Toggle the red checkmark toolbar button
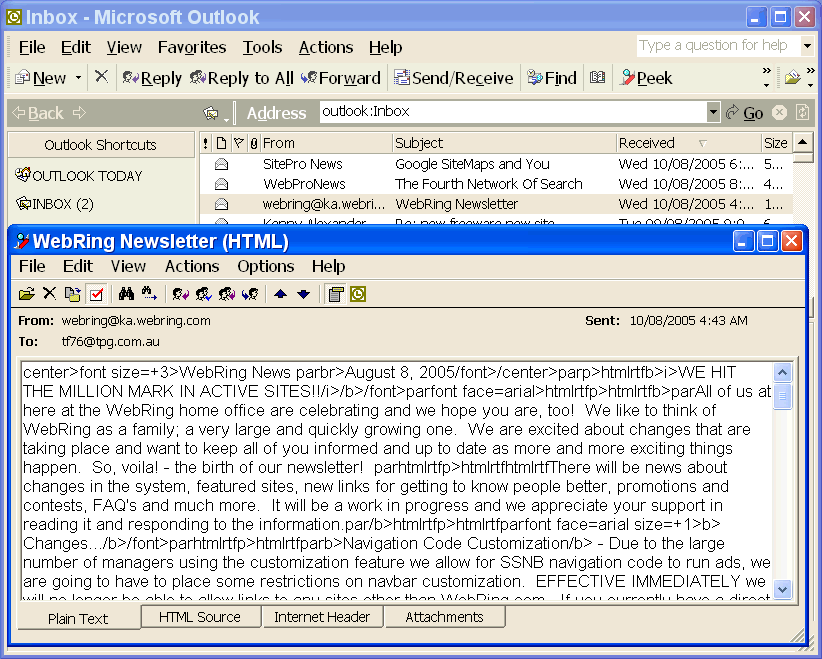 96,294
